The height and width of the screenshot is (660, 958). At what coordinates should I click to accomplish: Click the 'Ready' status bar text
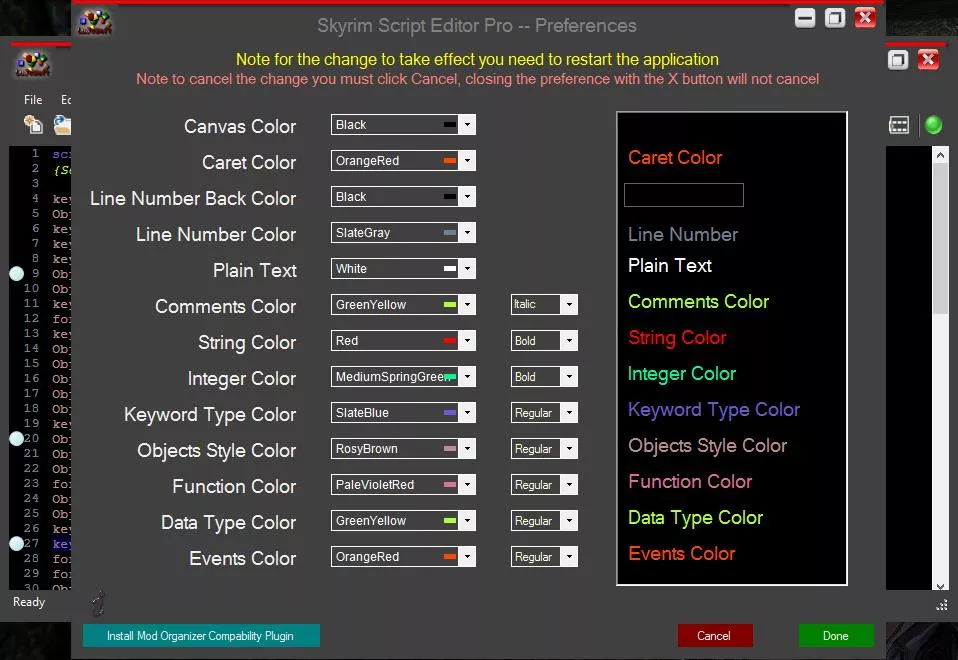click(29, 602)
